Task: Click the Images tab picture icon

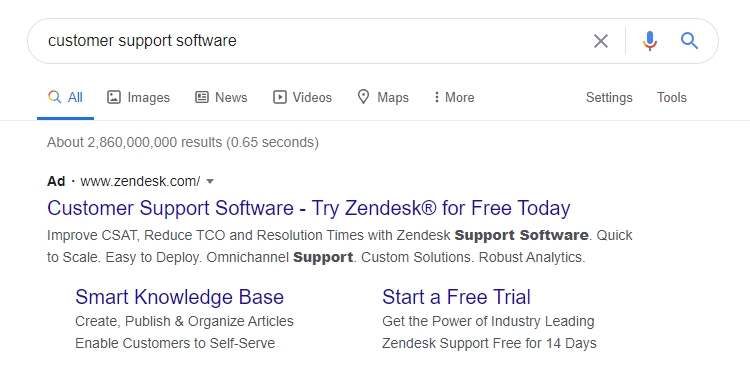Action: [113, 97]
